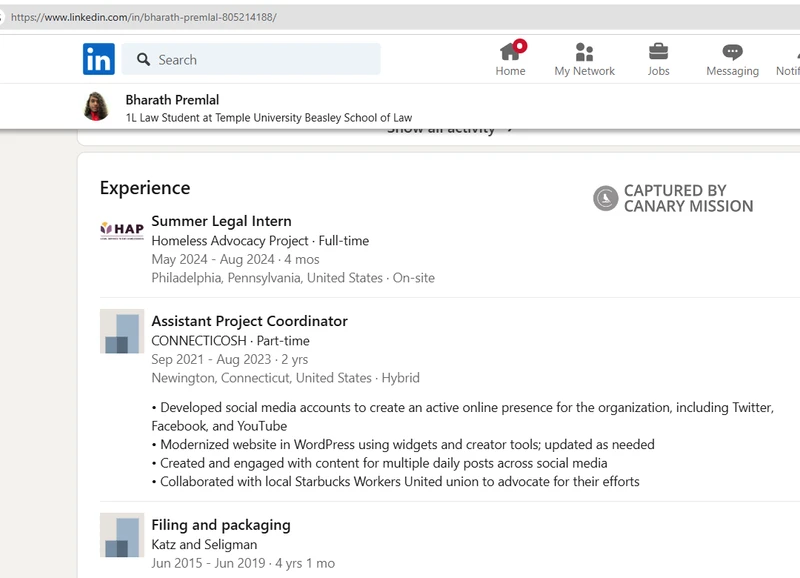
Task: Click the 1L Law Student headline text
Action: point(269,118)
